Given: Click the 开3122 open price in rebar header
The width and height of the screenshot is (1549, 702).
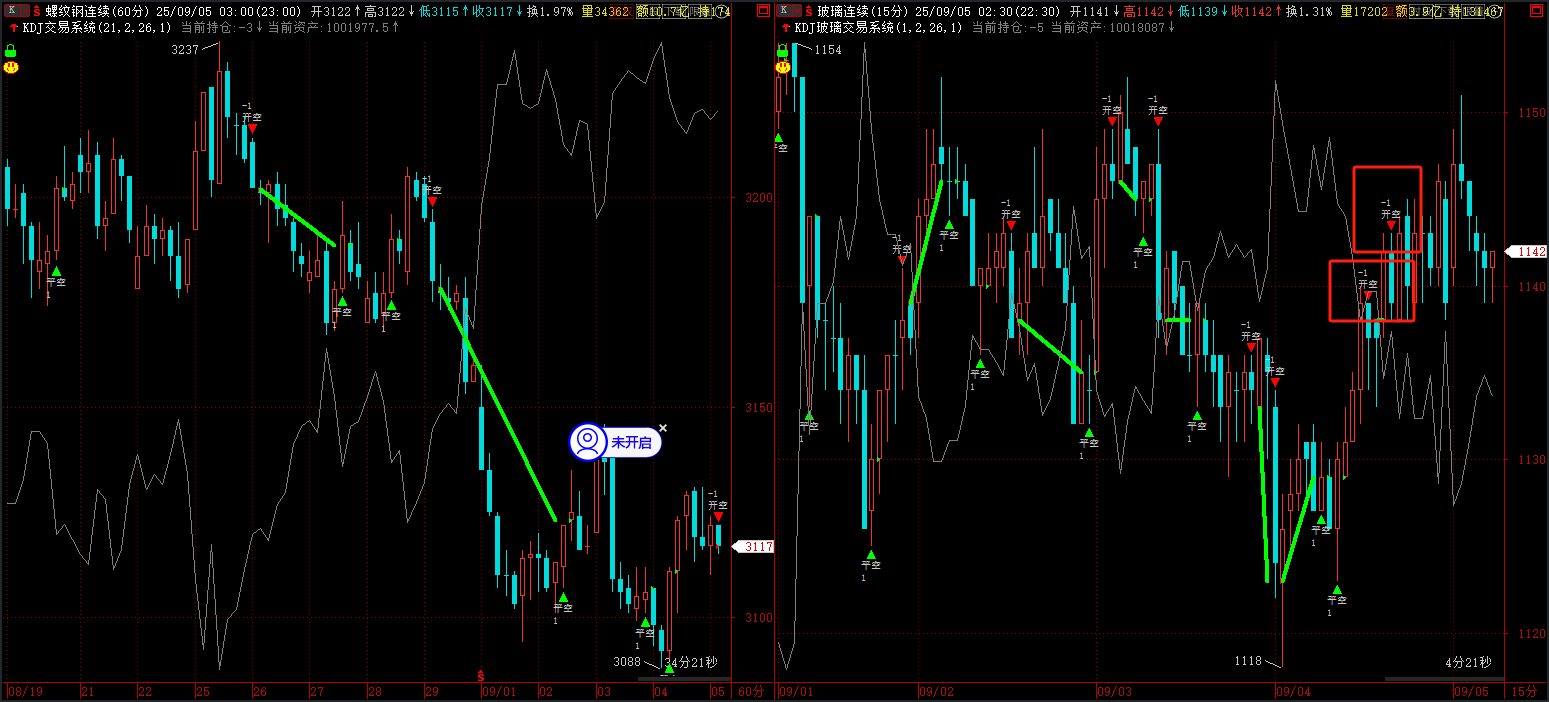Looking at the screenshot, I should (332, 11).
